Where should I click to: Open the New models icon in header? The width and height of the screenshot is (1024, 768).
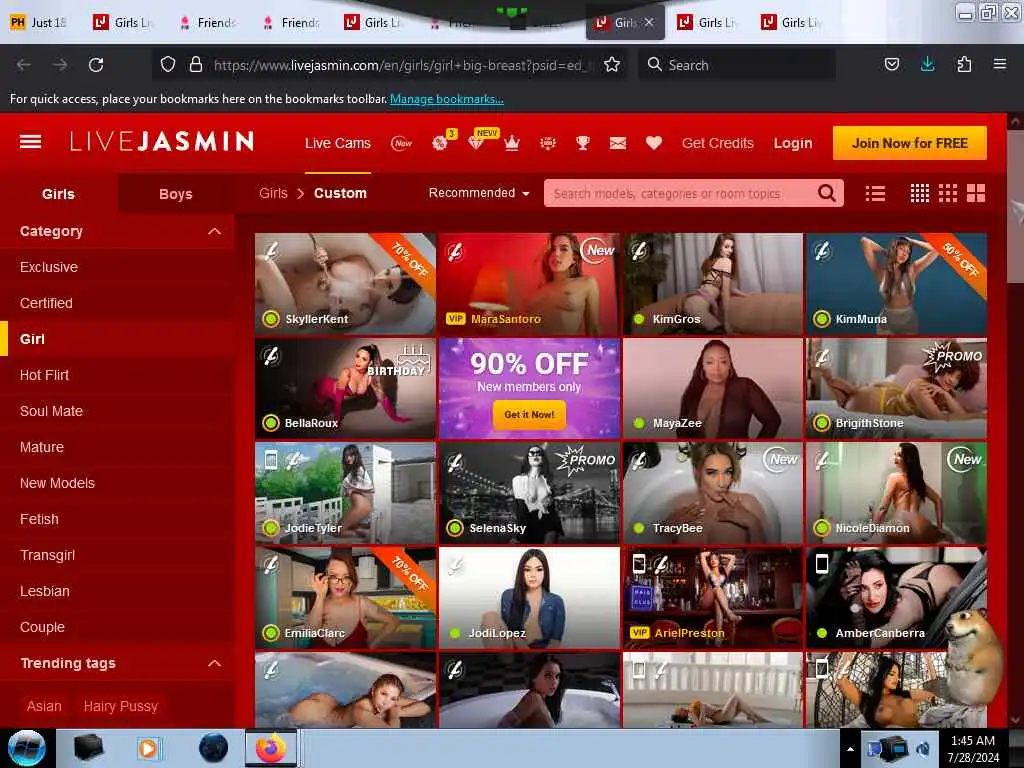click(402, 143)
